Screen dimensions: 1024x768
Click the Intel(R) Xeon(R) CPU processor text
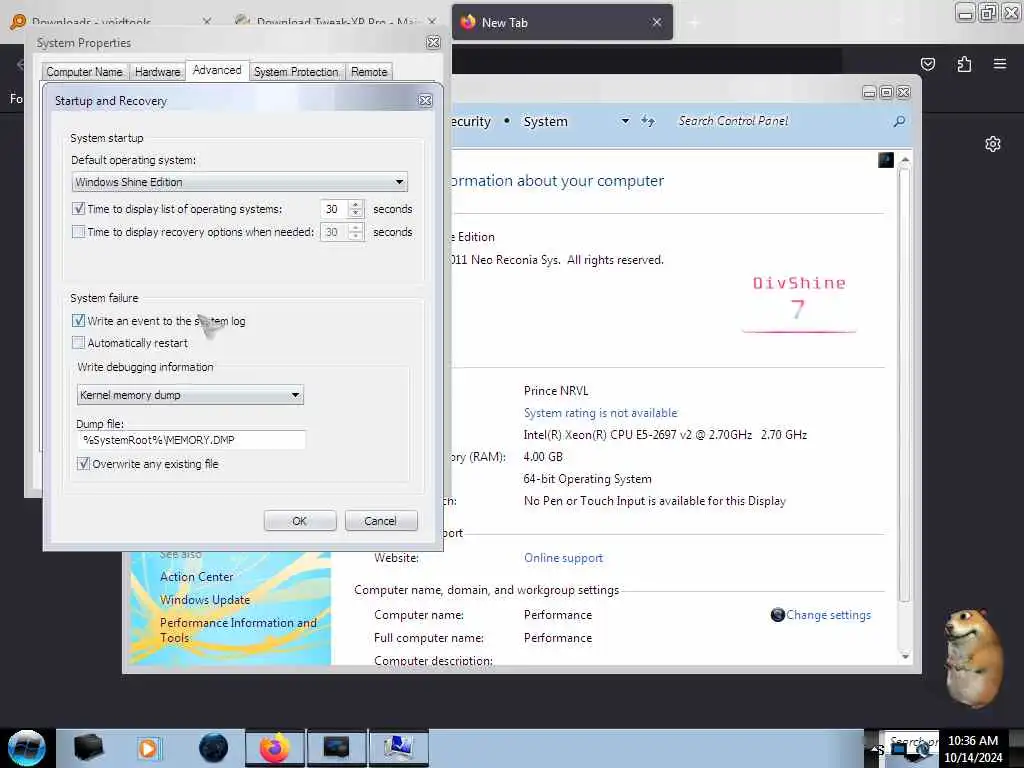click(665, 434)
